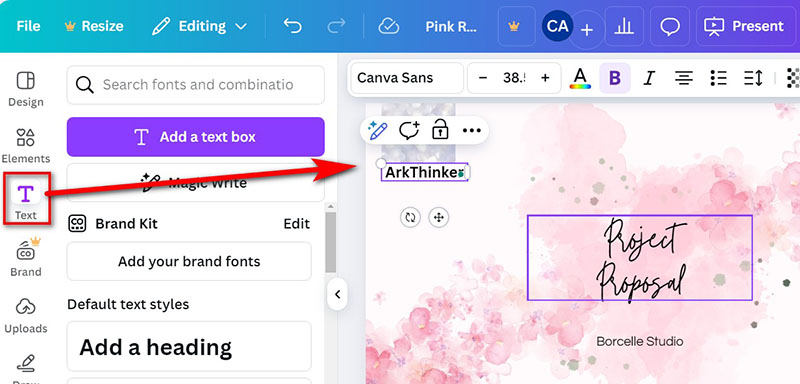The height and width of the screenshot is (384, 800).
Task: Select the design title Pink R...
Action: (451, 26)
